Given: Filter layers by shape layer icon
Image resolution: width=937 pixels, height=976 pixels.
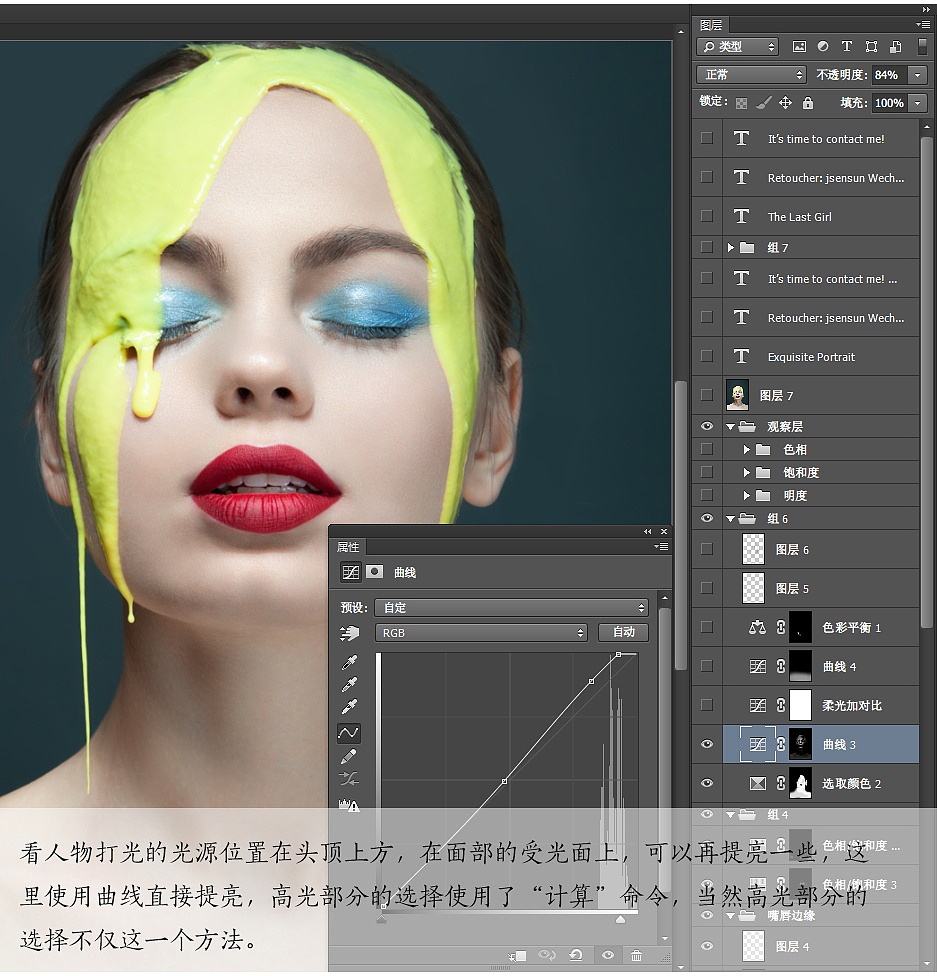Looking at the screenshot, I should pos(871,47).
